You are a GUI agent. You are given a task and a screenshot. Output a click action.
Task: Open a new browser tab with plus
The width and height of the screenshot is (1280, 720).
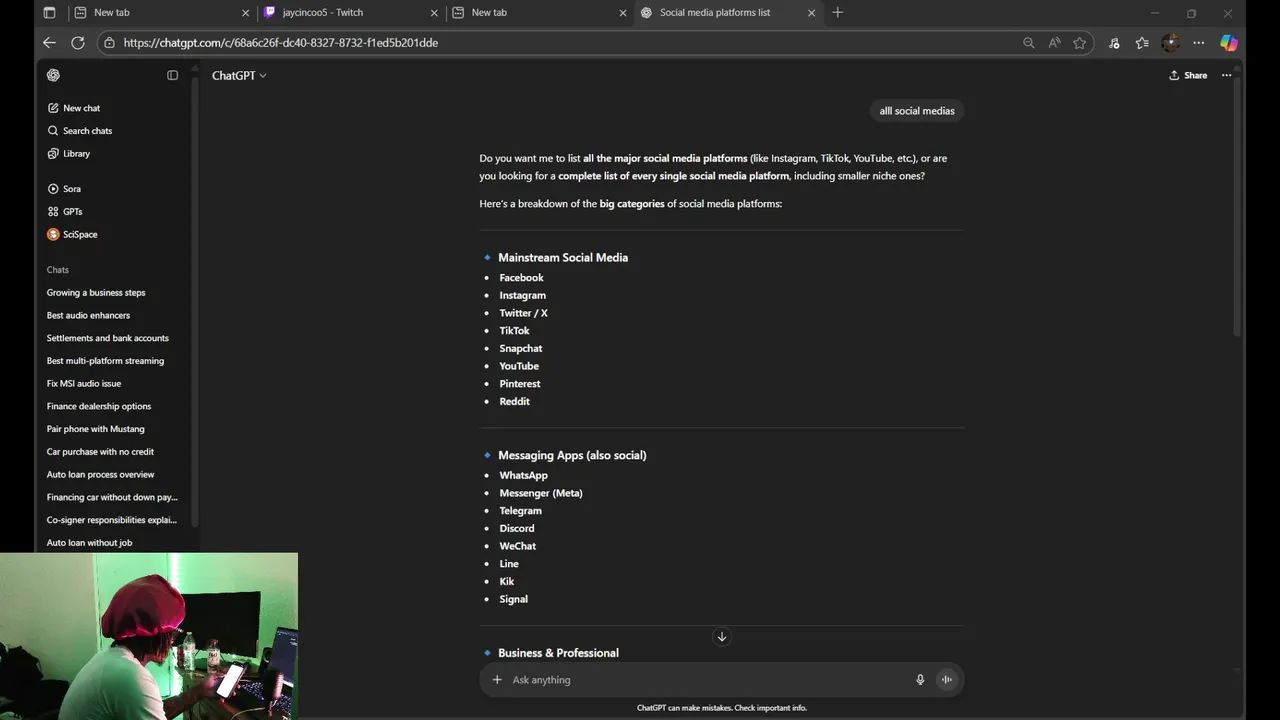coord(838,13)
